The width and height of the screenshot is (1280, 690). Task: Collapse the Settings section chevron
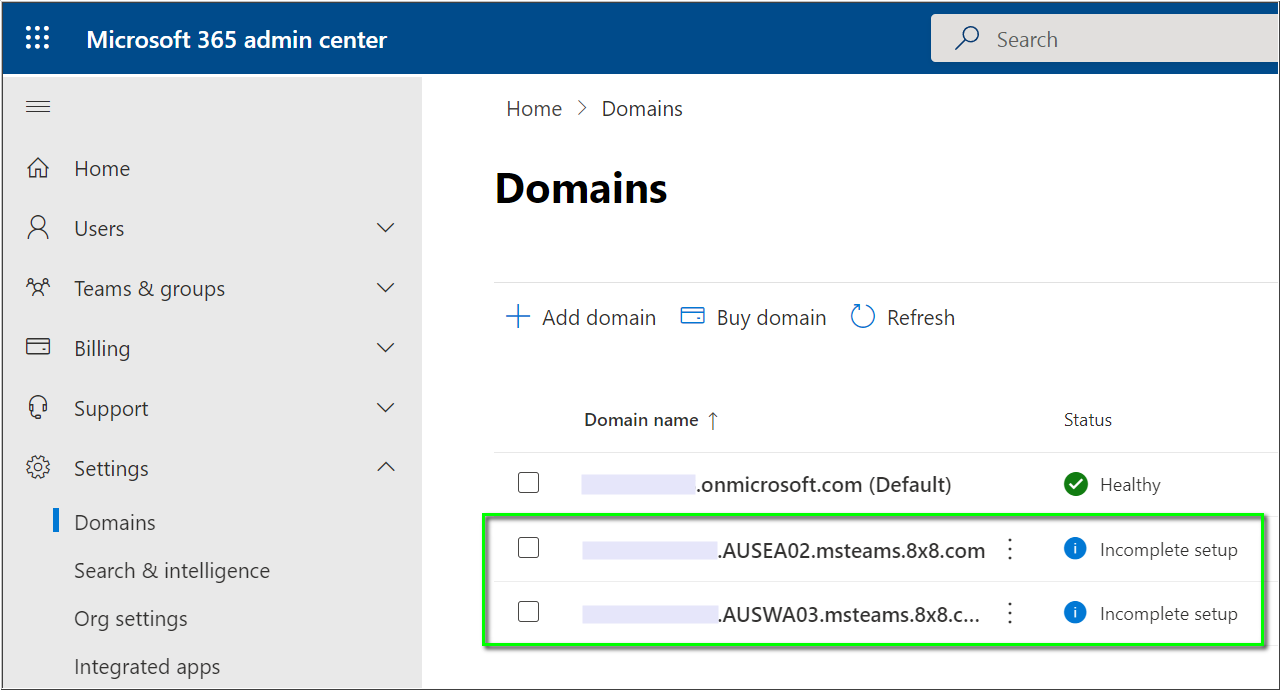[386, 467]
